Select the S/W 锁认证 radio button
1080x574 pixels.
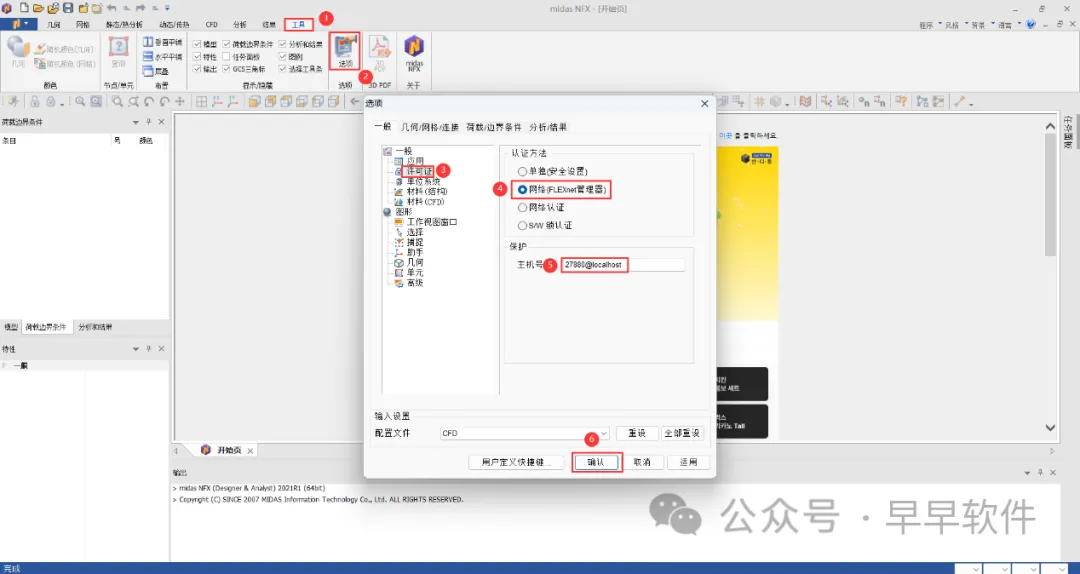point(522,225)
